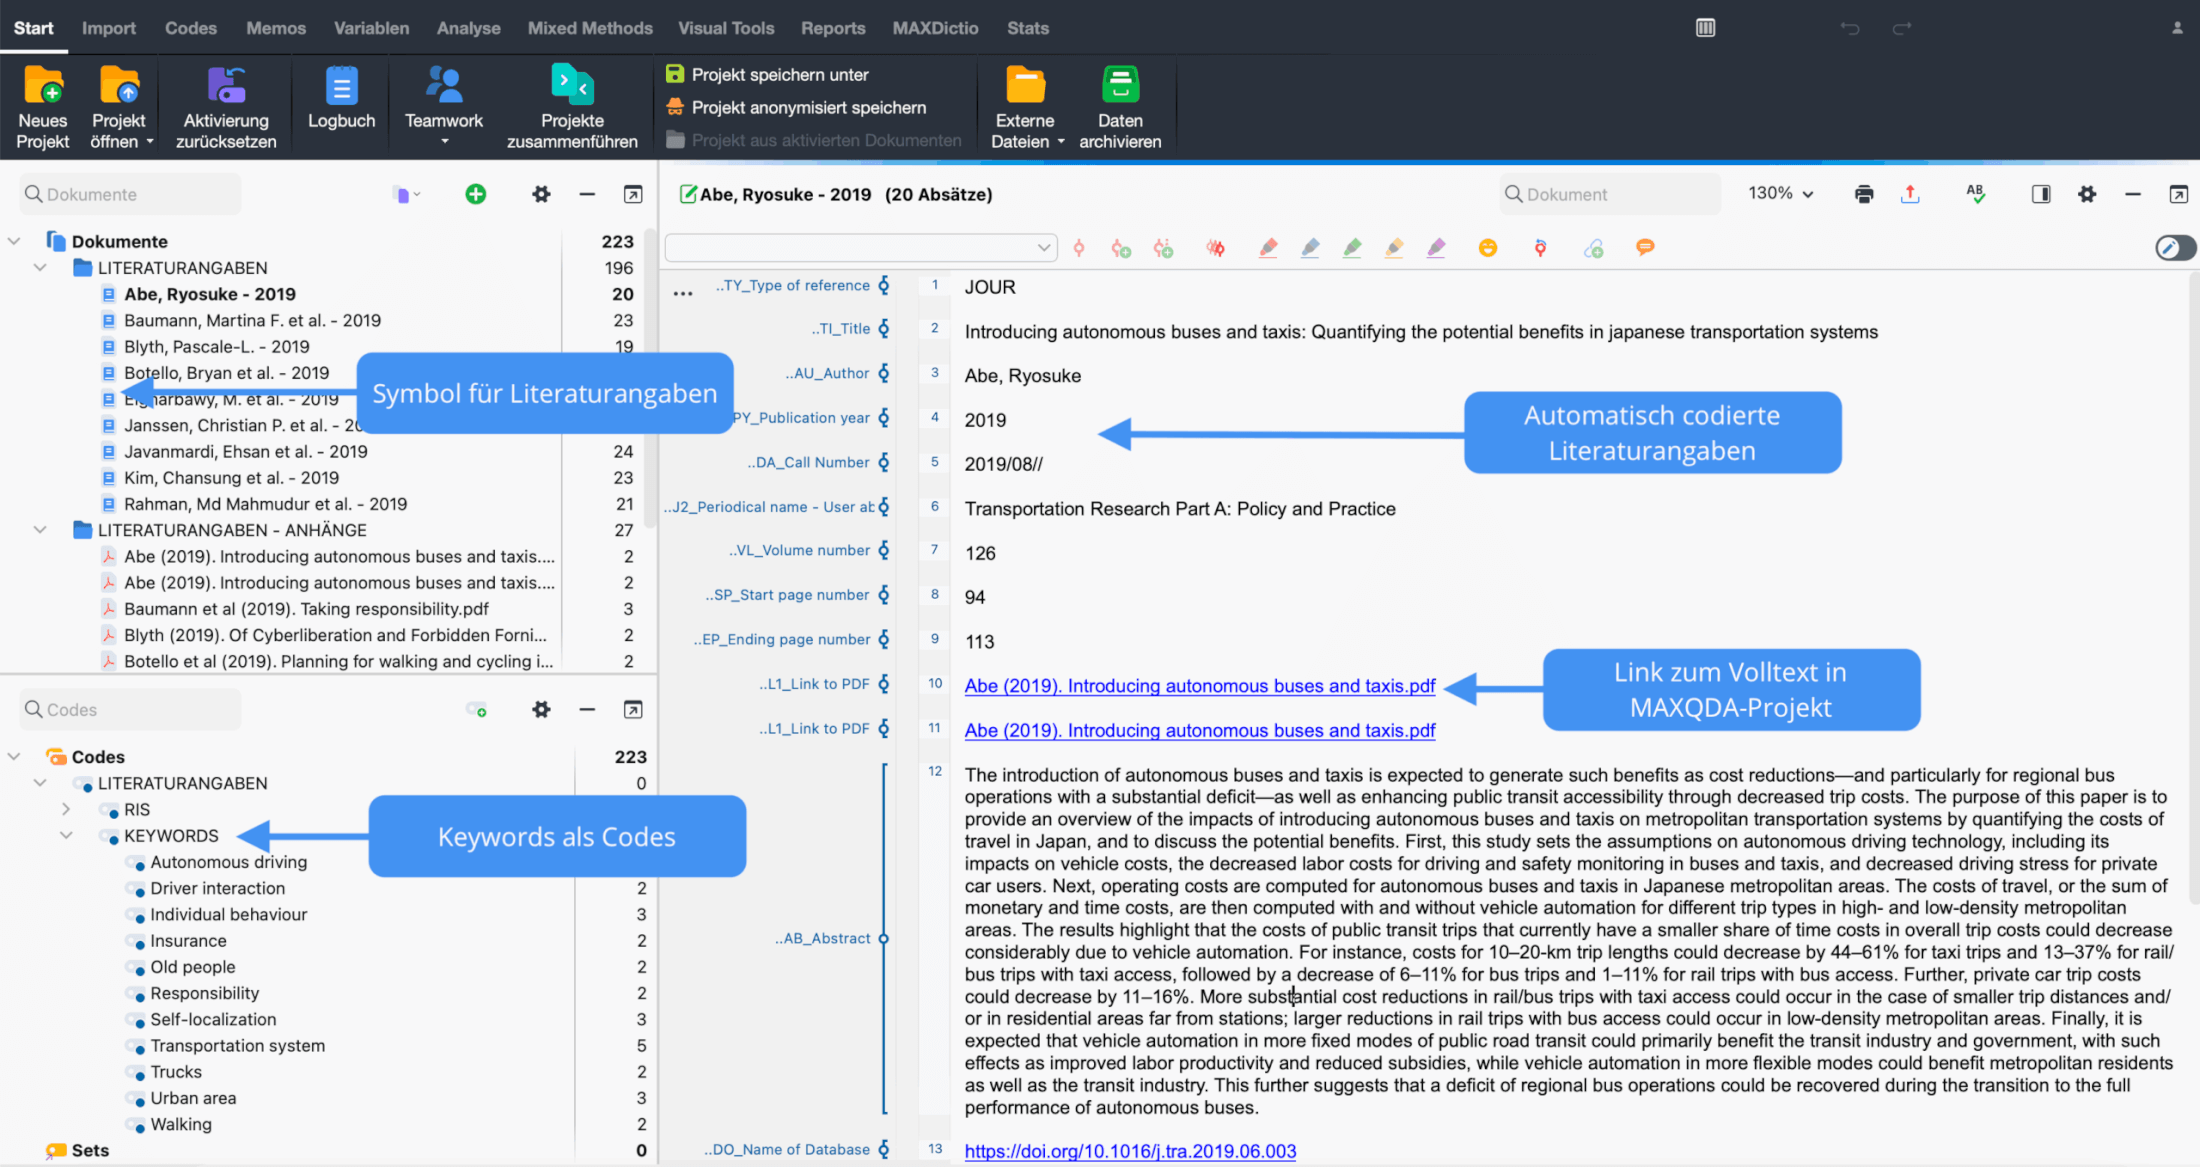Open Projekt öffnen dropdown arrow
The width and height of the screenshot is (2200, 1167).
pos(150,142)
